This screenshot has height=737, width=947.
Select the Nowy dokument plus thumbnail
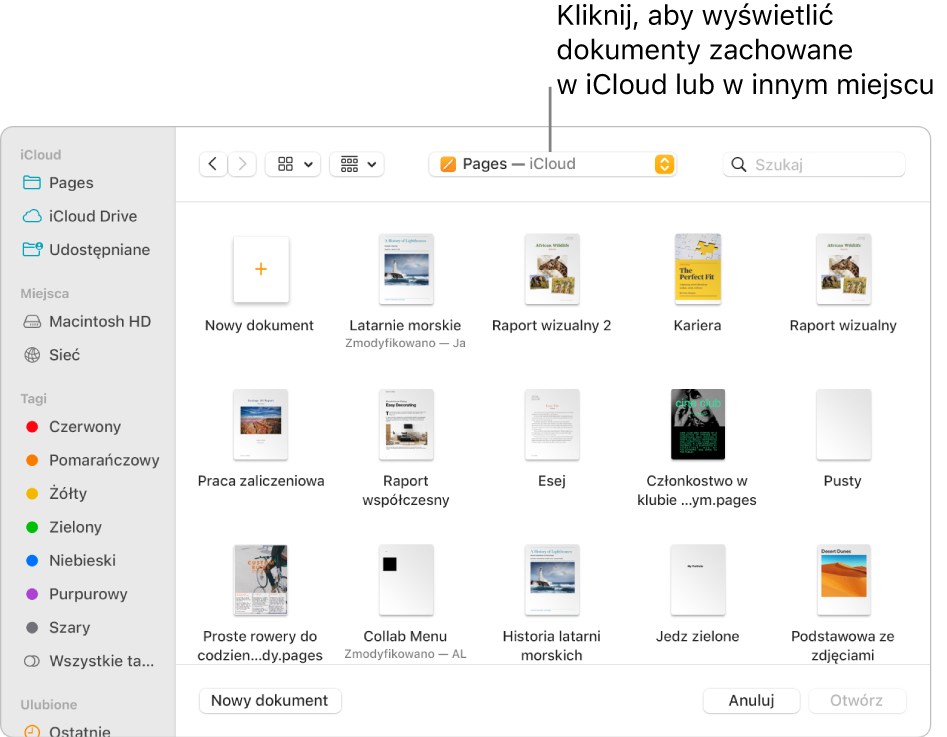point(261,269)
